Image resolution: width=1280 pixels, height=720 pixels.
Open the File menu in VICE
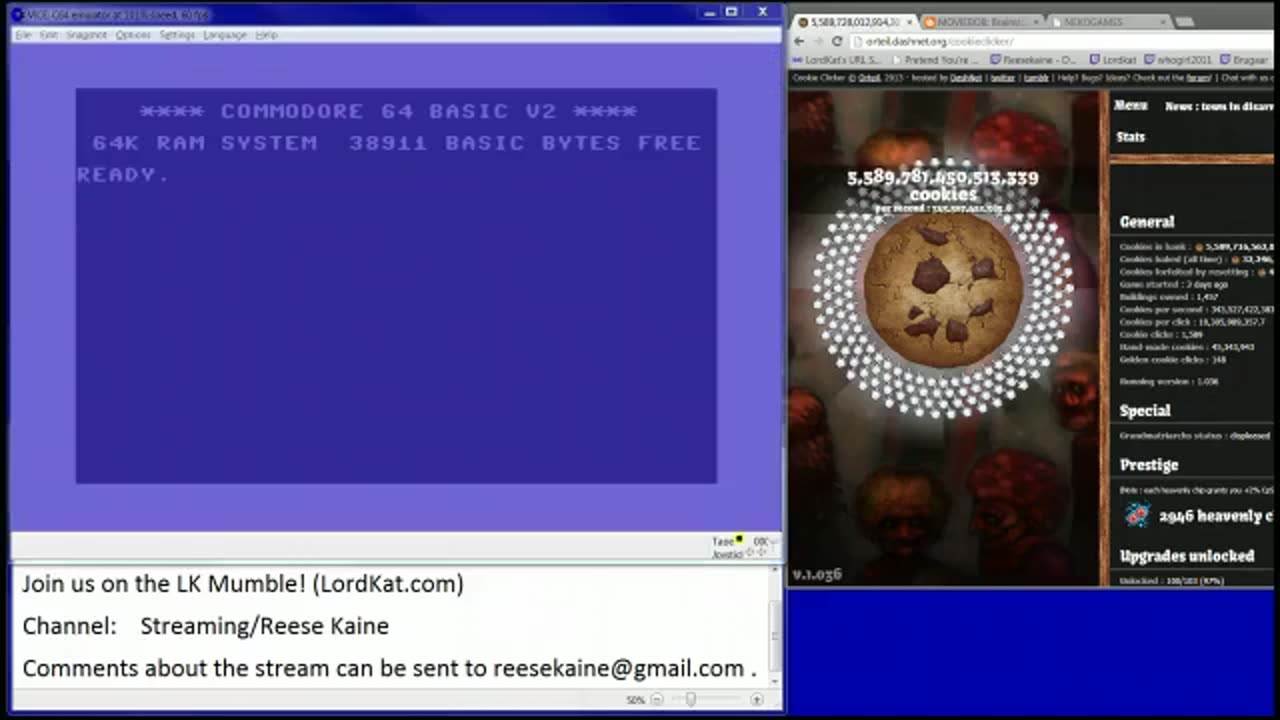pos(23,35)
